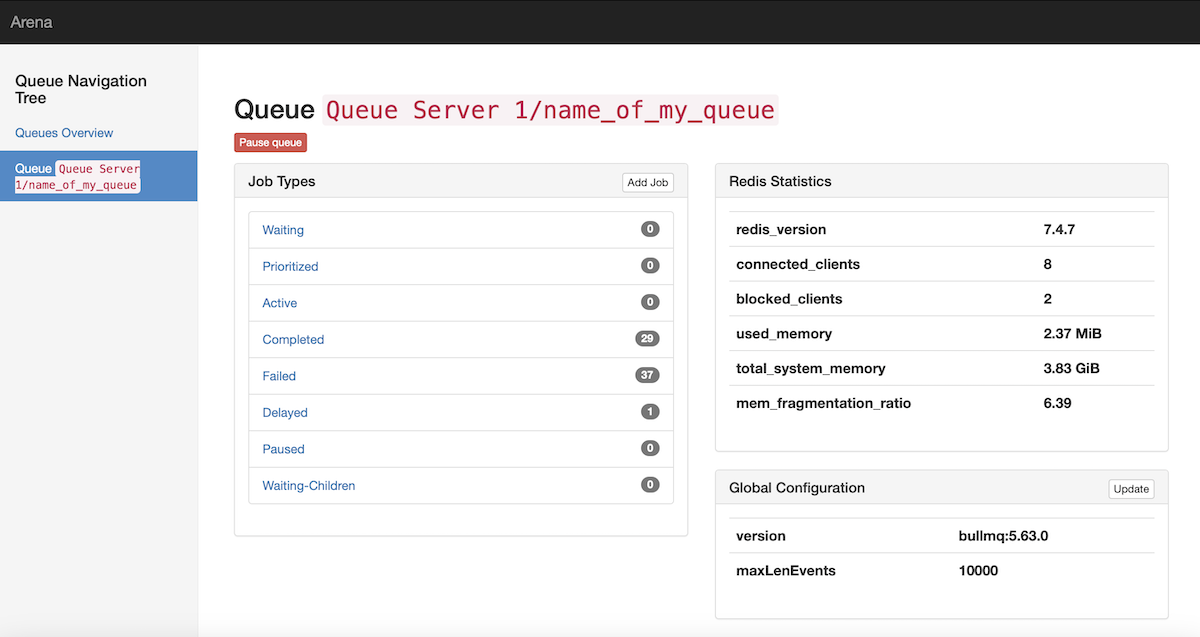The width and height of the screenshot is (1200, 637).
Task: Click the Waiting count badge 0
Action: 650,229
